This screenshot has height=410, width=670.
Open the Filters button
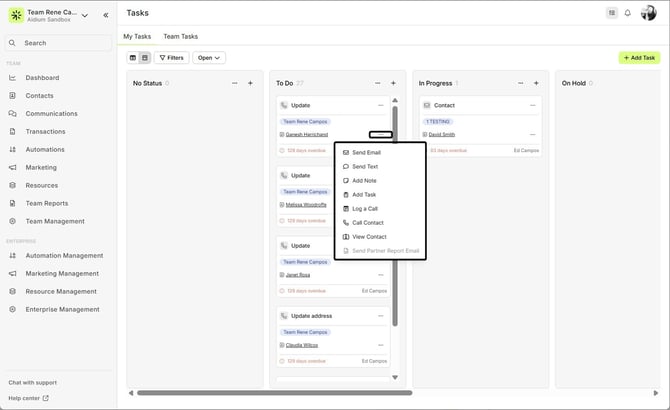point(171,58)
